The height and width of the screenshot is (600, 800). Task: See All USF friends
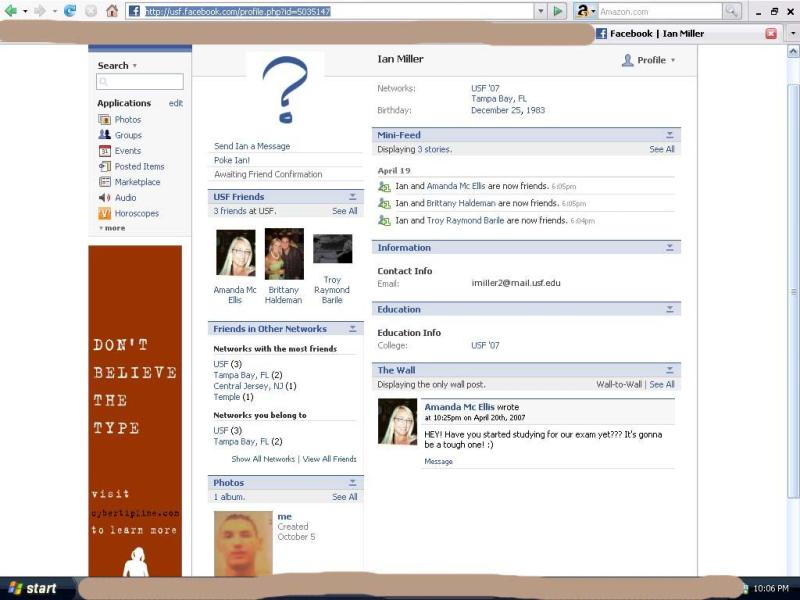(x=345, y=211)
